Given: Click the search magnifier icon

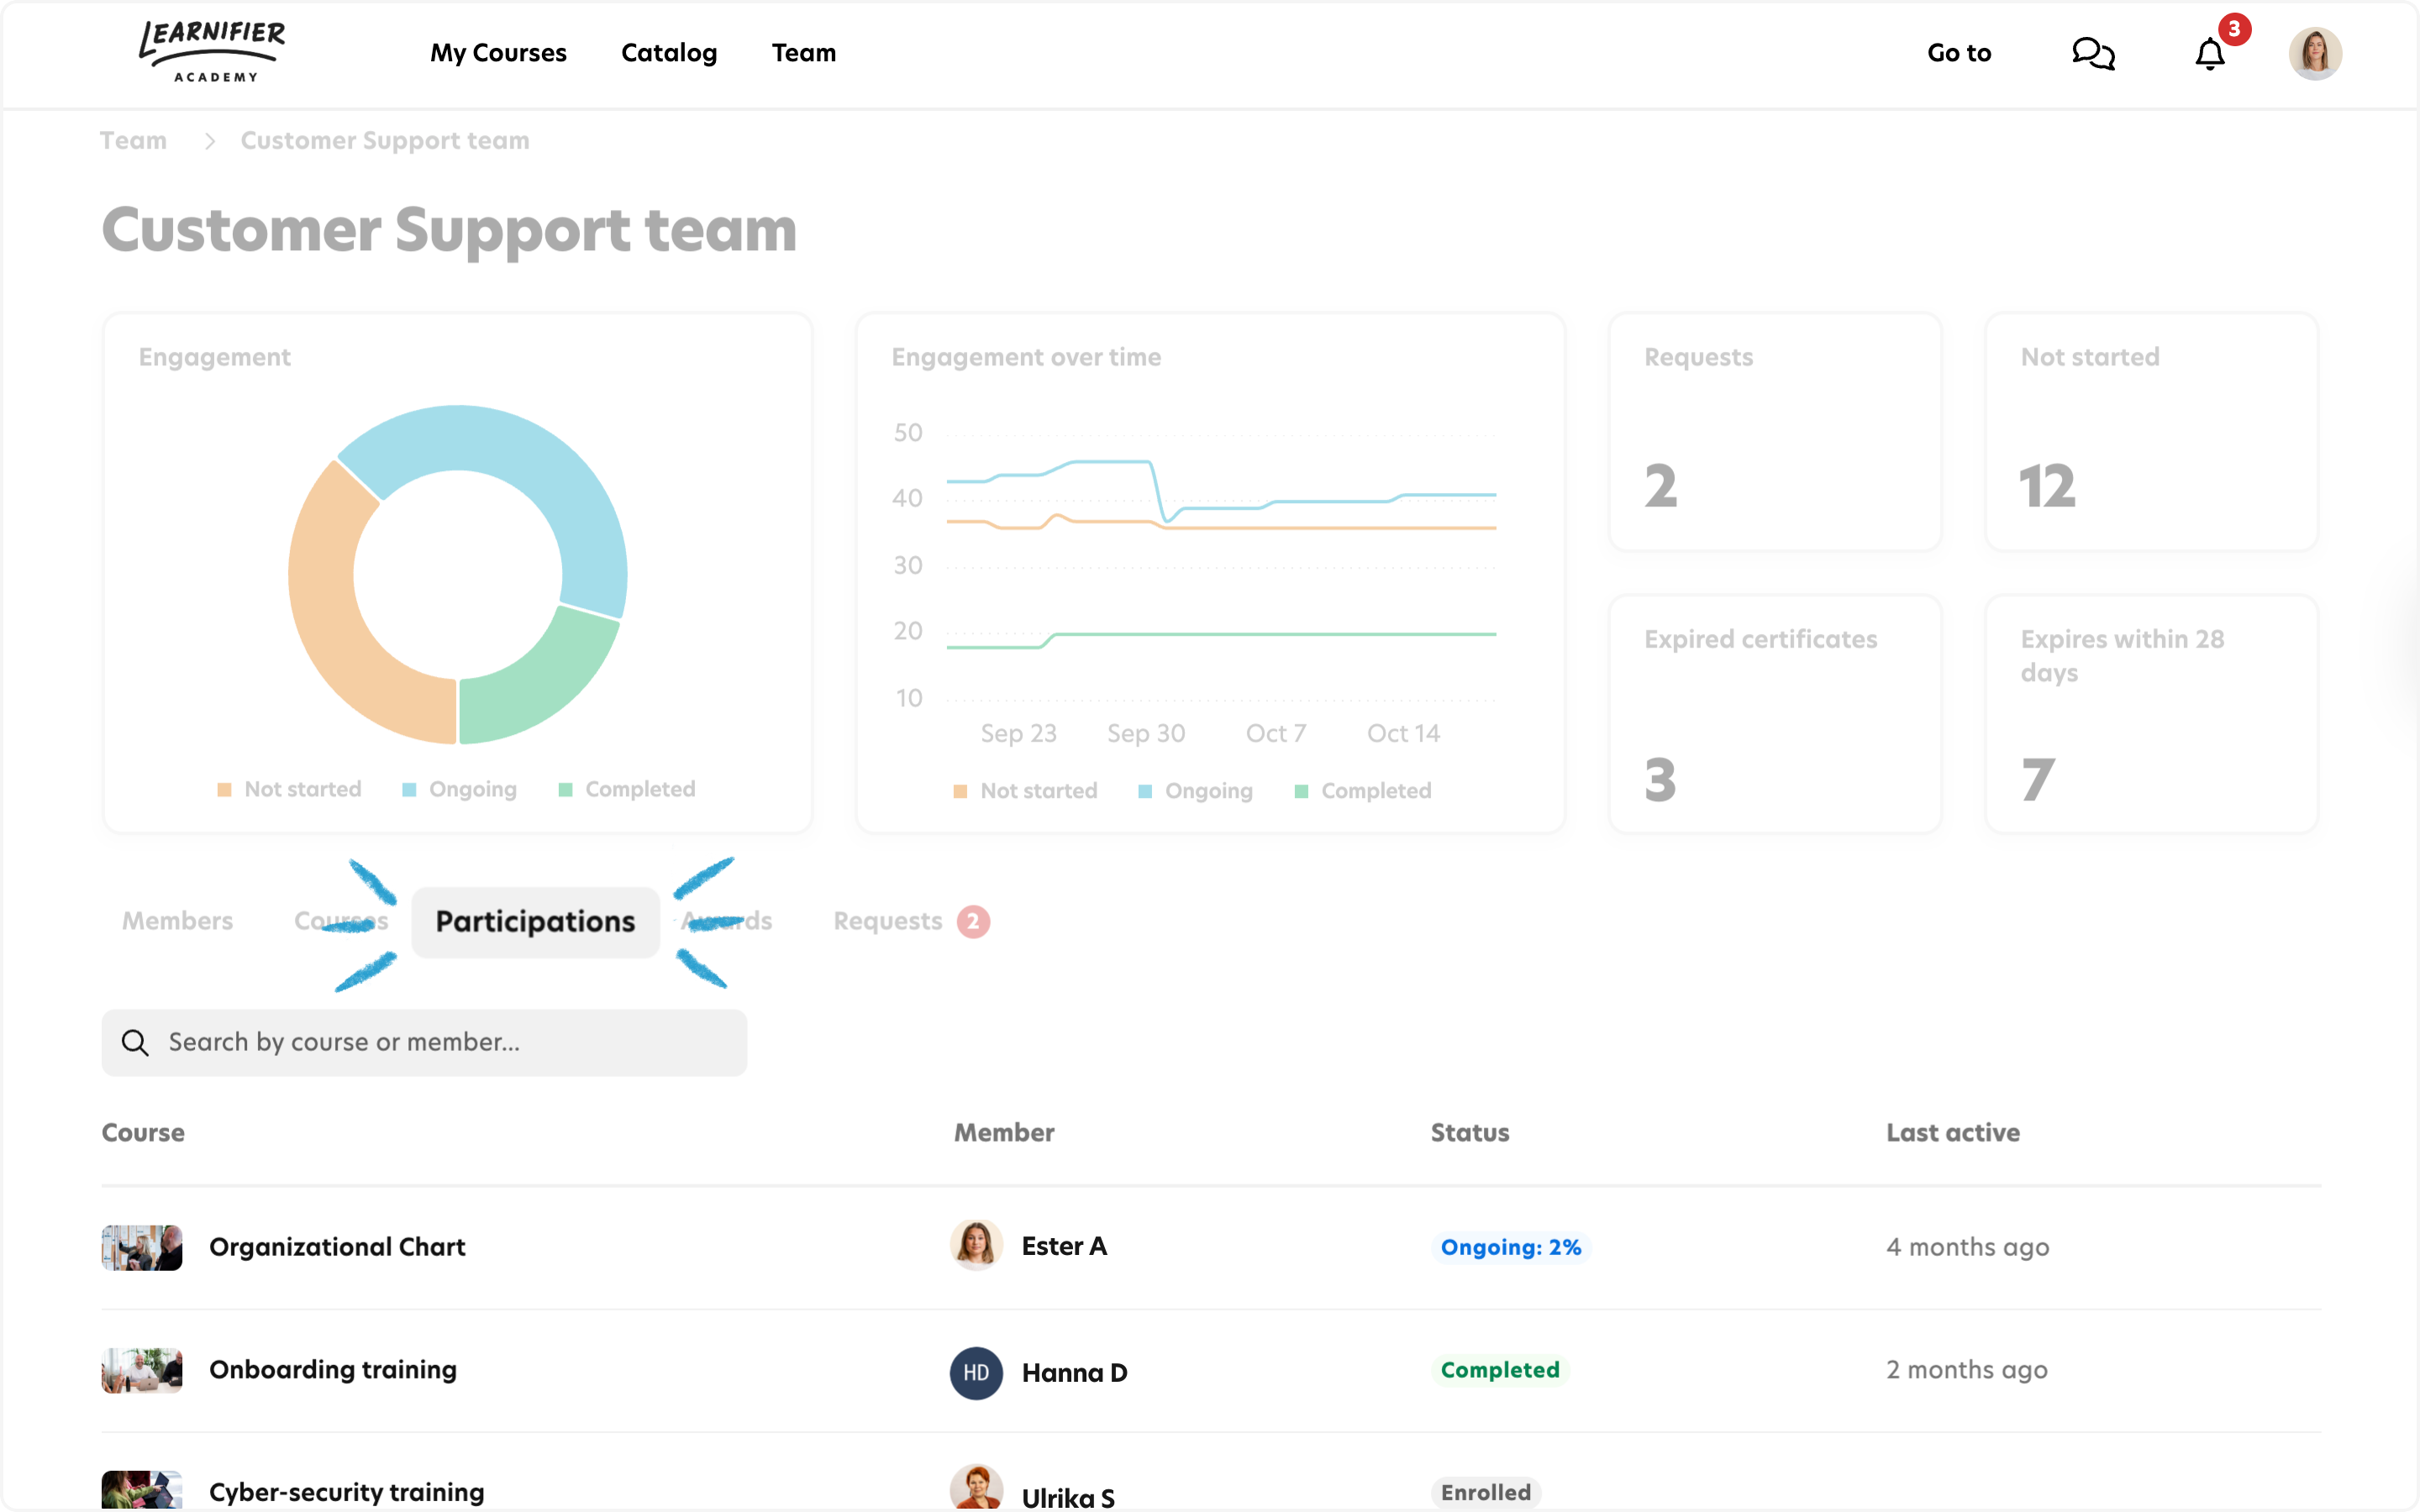Looking at the screenshot, I should click(x=135, y=1043).
